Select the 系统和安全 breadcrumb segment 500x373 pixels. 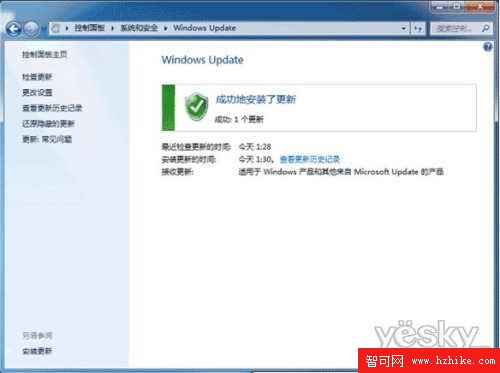(x=139, y=28)
